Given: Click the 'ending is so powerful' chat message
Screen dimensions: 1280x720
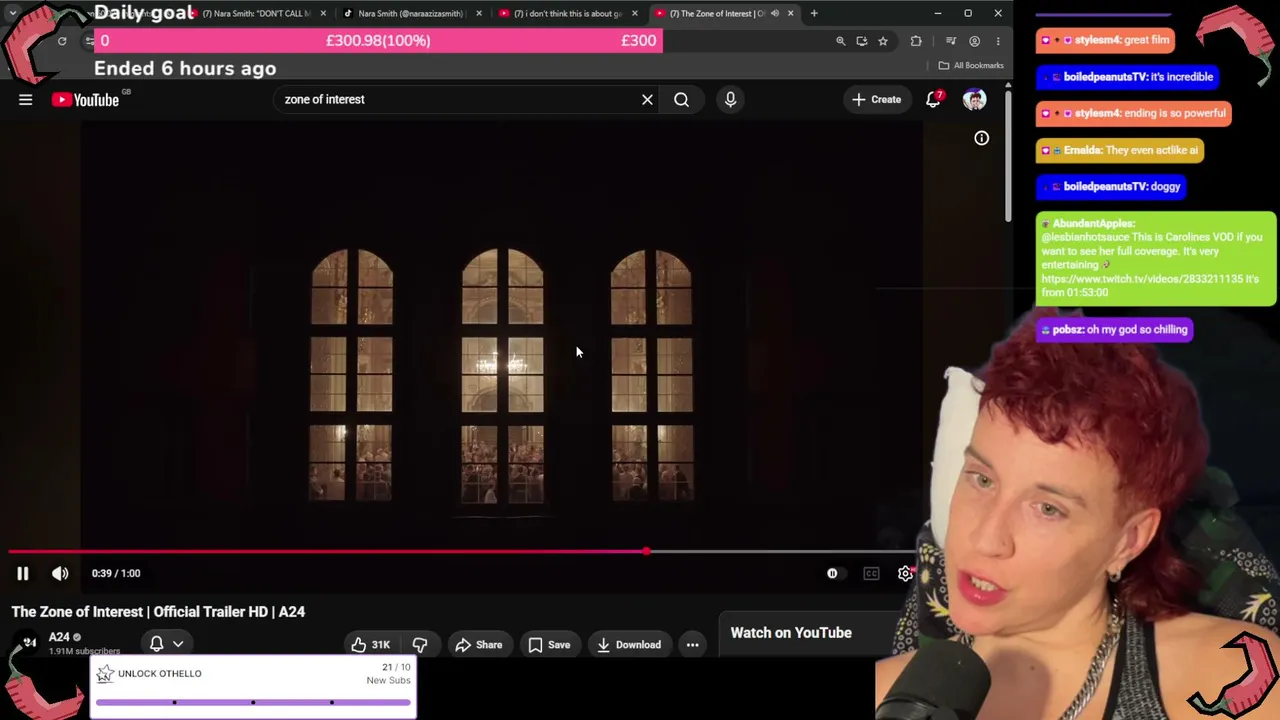Looking at the screenshot, I should (1134, 113).
